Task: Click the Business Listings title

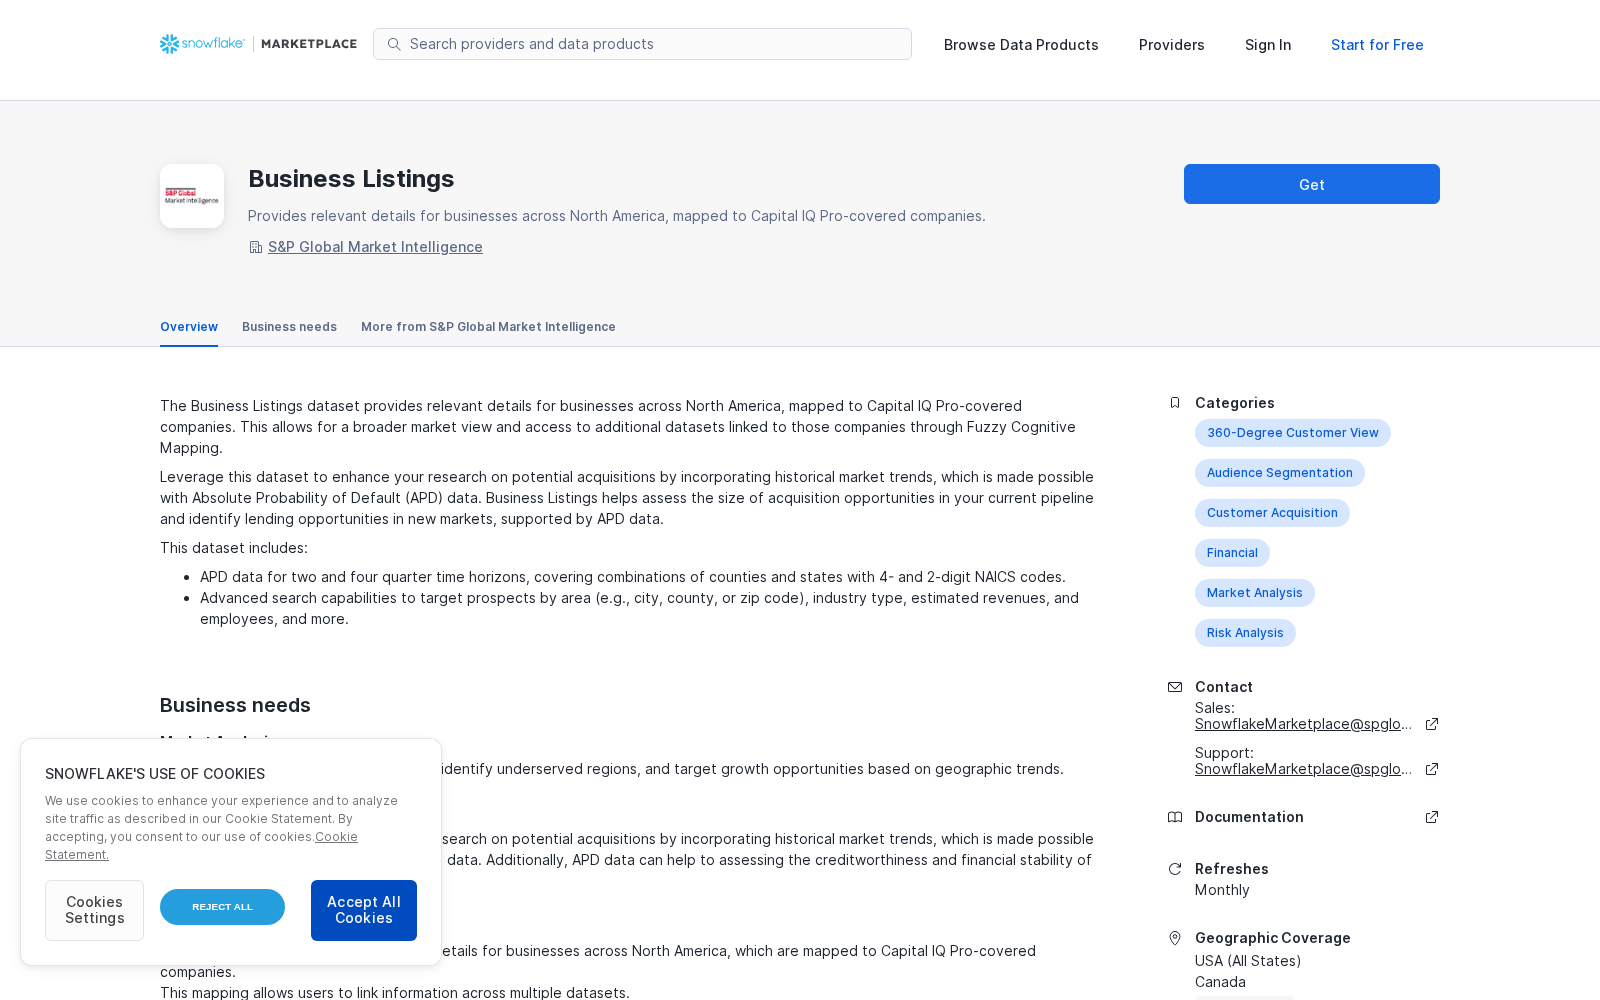Action: pyautogui.click(x=351, y=179)
